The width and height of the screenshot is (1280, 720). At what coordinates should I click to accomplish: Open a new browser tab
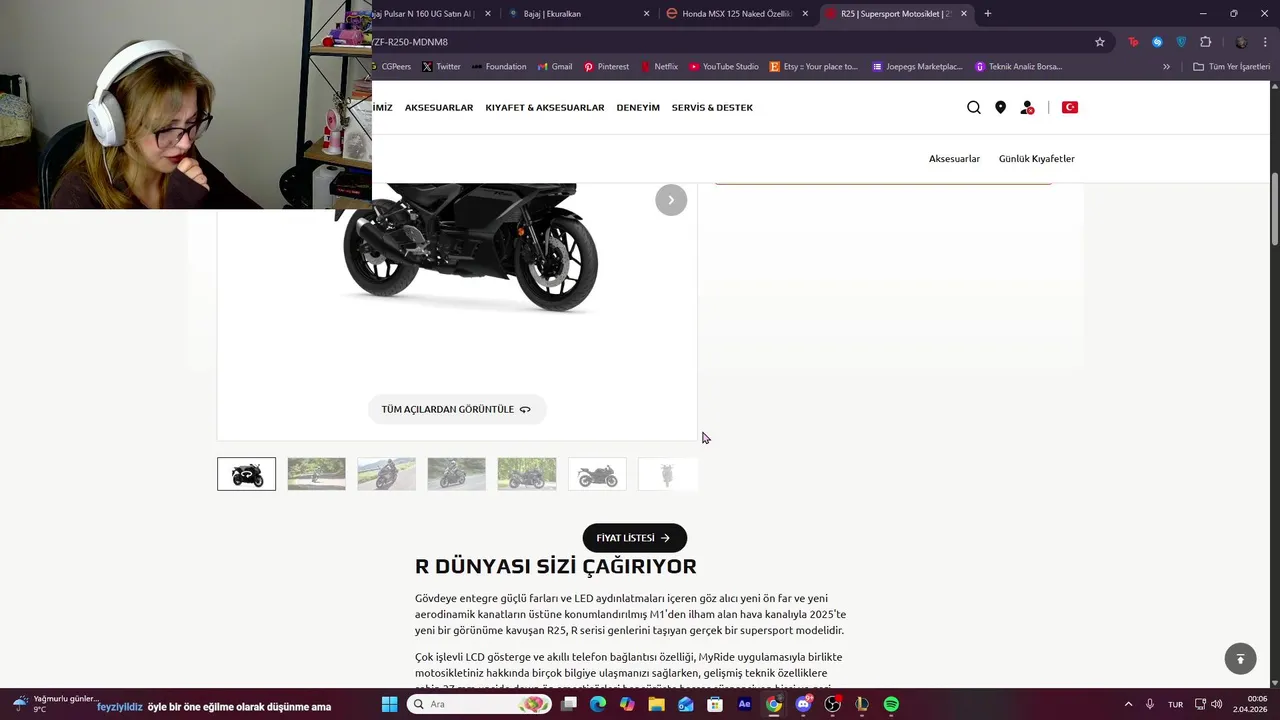click(x=988, y=14)
